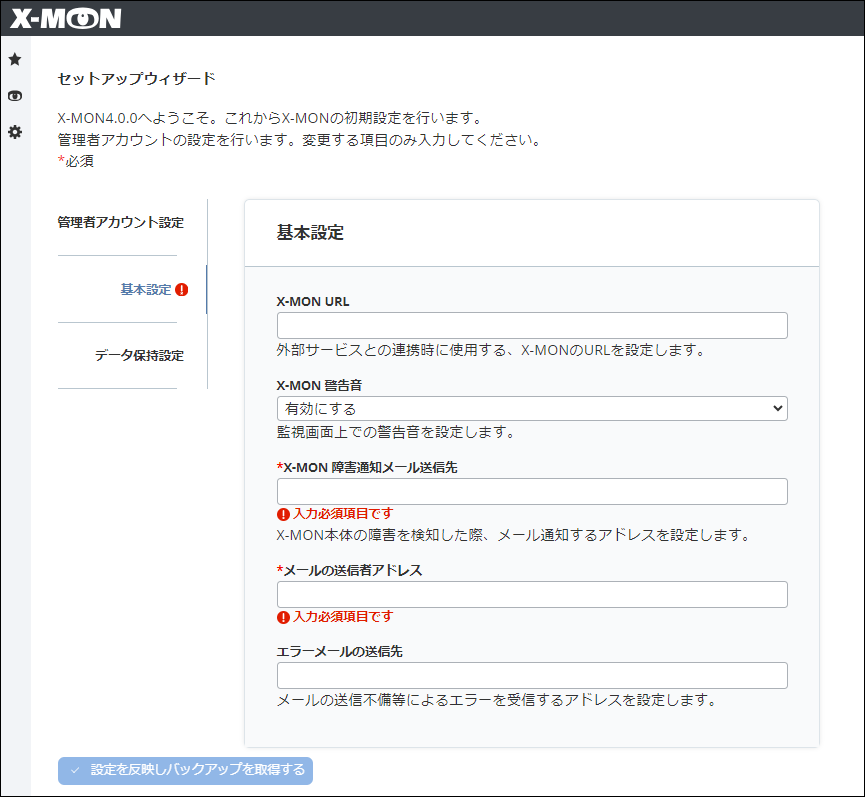The image size is (865, 797).
Task: Expand the X-MON 警告音 dropdown
Action: 531,408
